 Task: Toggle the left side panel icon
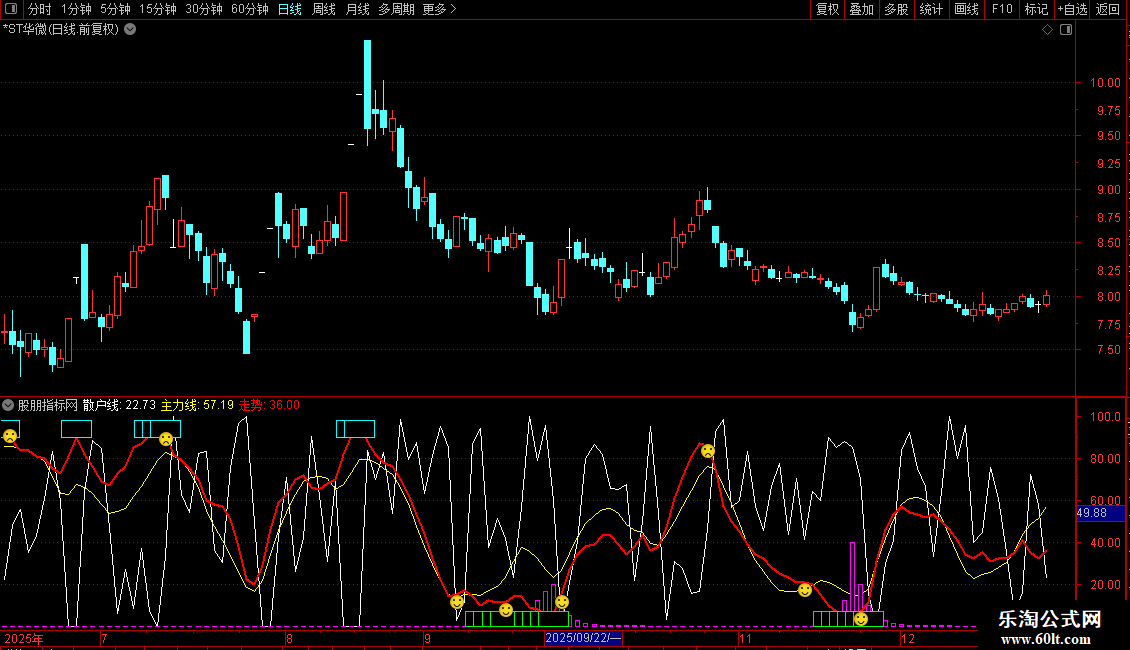(11, 9)
